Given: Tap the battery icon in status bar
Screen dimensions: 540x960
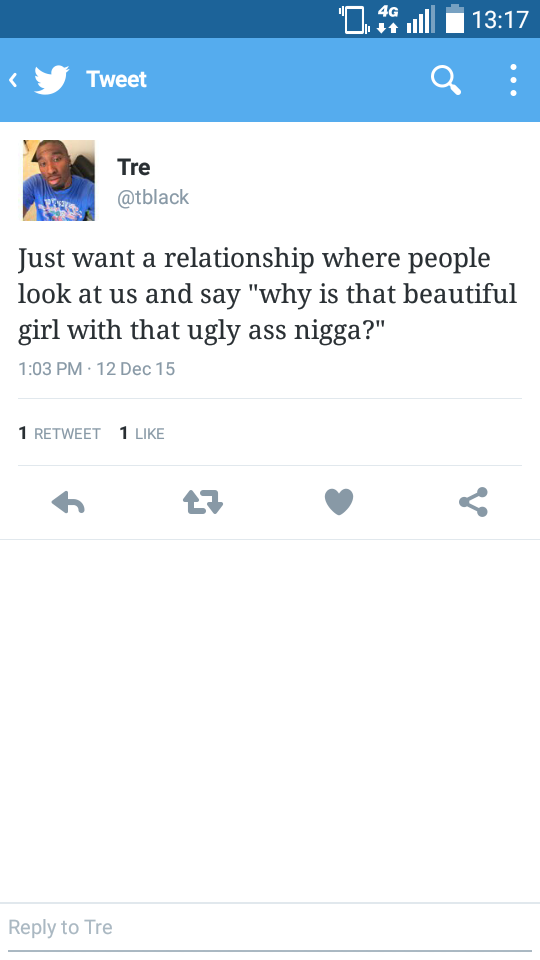Looking at the screenshot, I should point(454,18).
